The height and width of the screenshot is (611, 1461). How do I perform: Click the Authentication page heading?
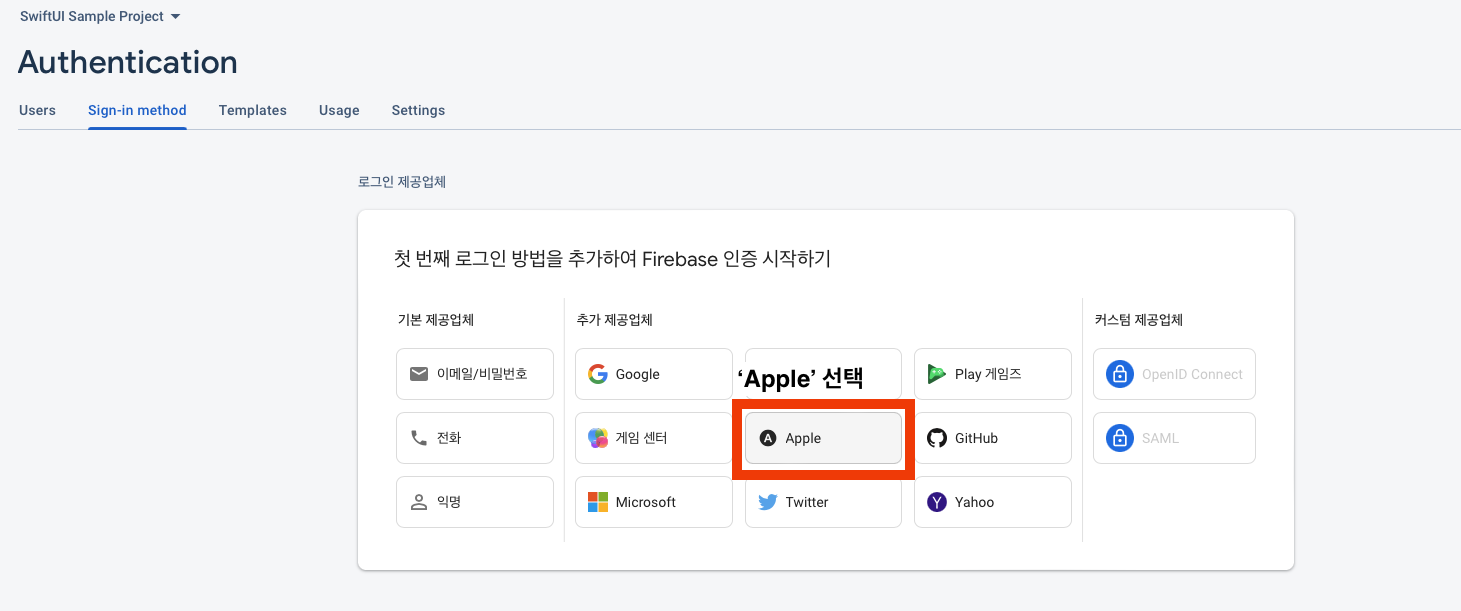pyautogui.click(x=128, y=62)
